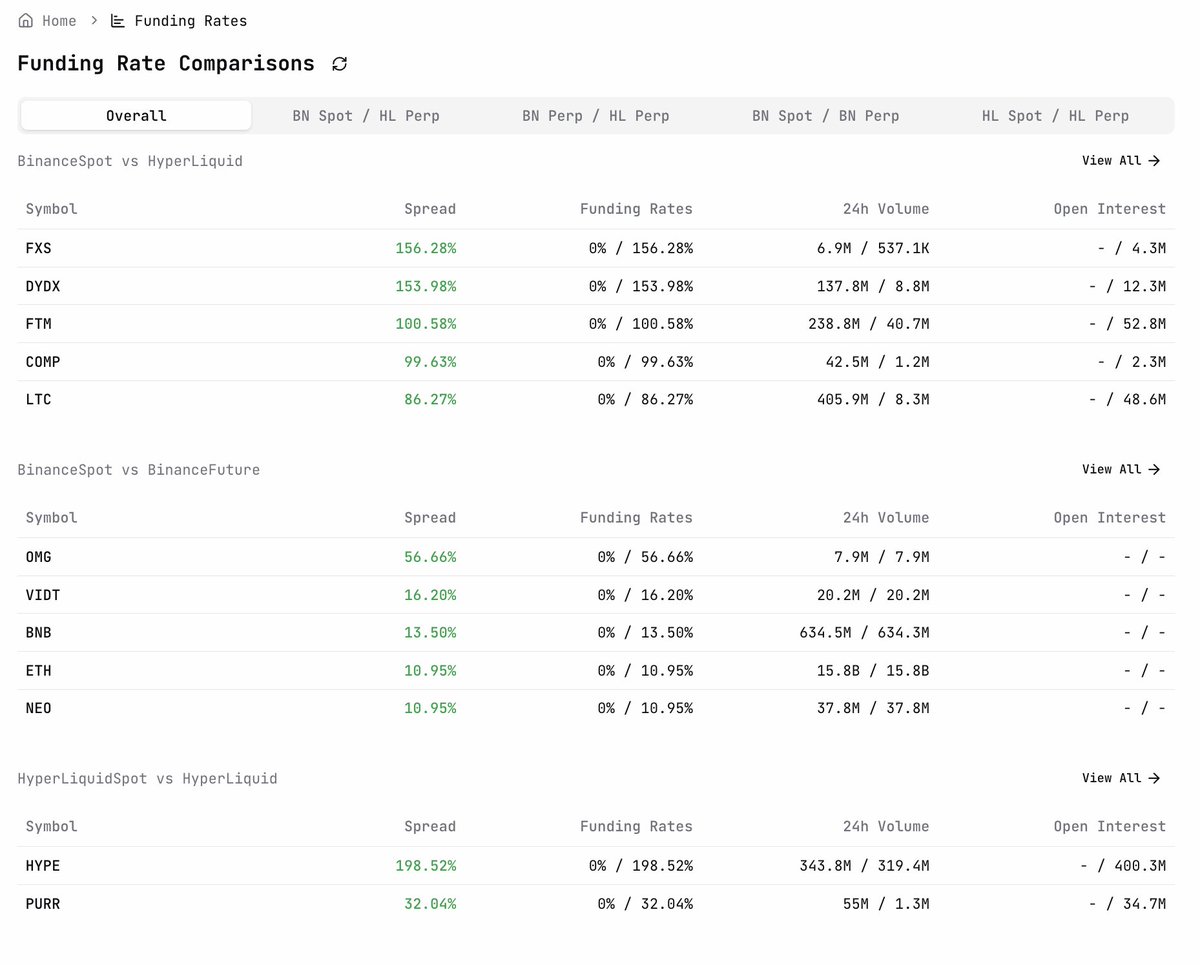This screenshot has height=965, width=1200.
Task: Click the VIDT symbol cell
Action: pyautogui.click(x=43, y=595)
